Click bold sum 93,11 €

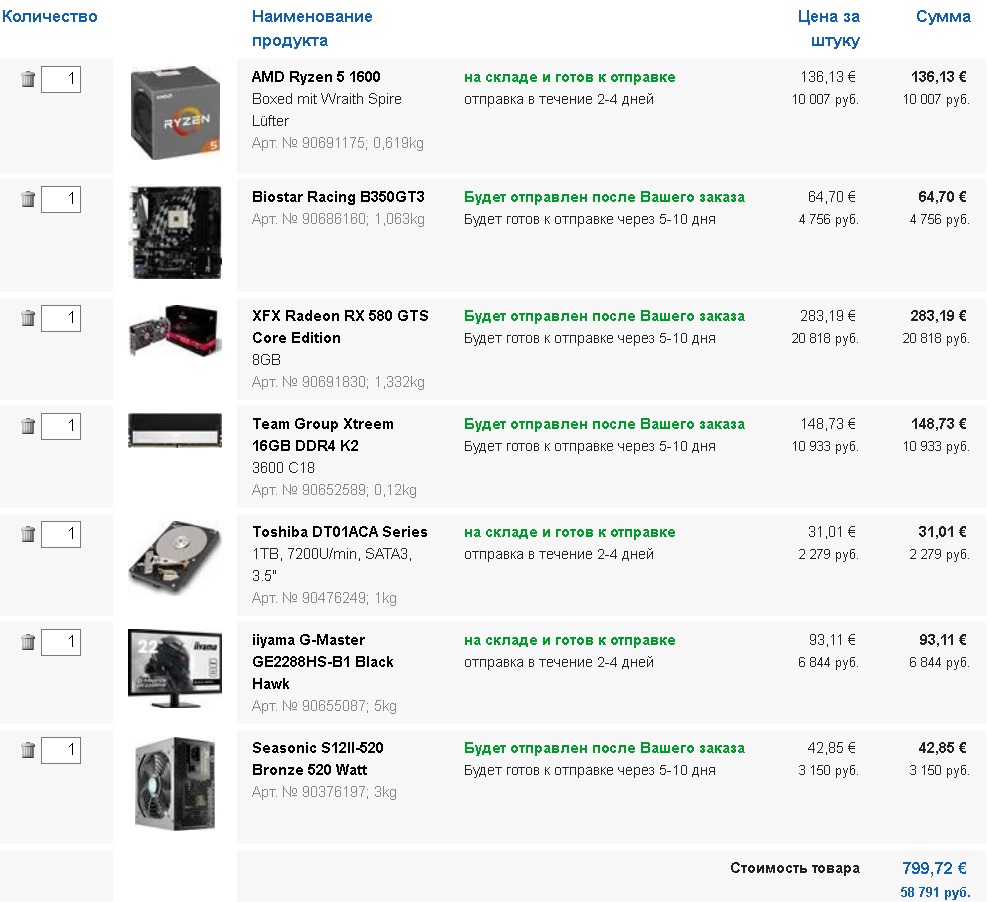[942, 640]
